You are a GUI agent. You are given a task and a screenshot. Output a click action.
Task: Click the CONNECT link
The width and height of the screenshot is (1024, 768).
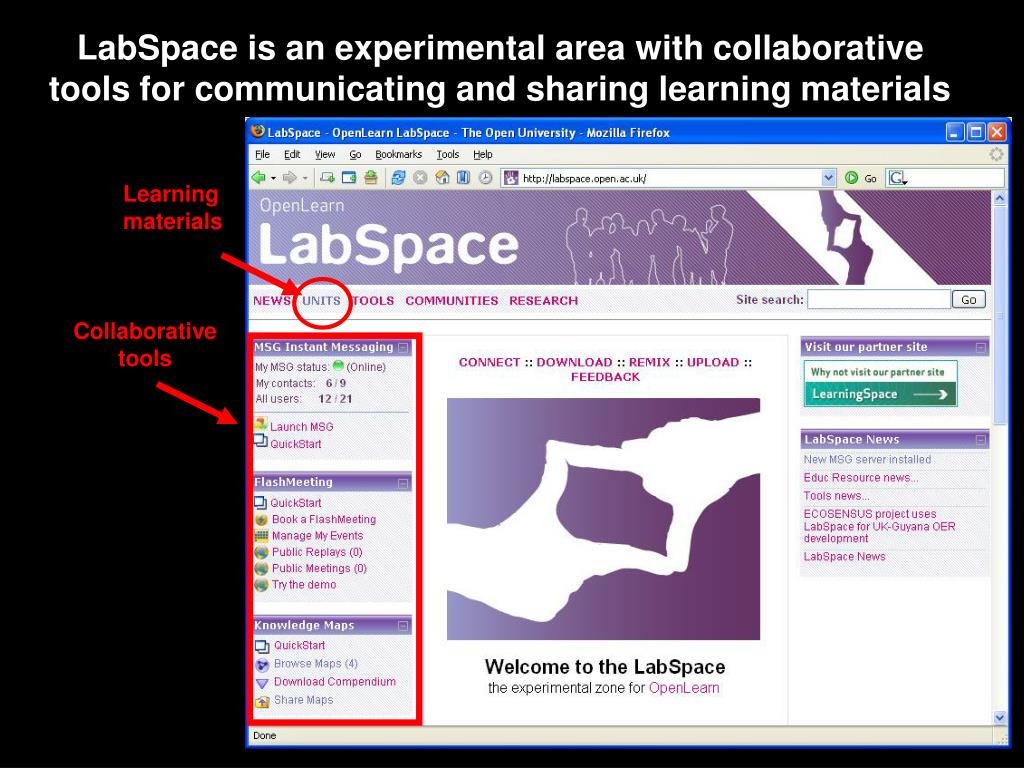489,362
